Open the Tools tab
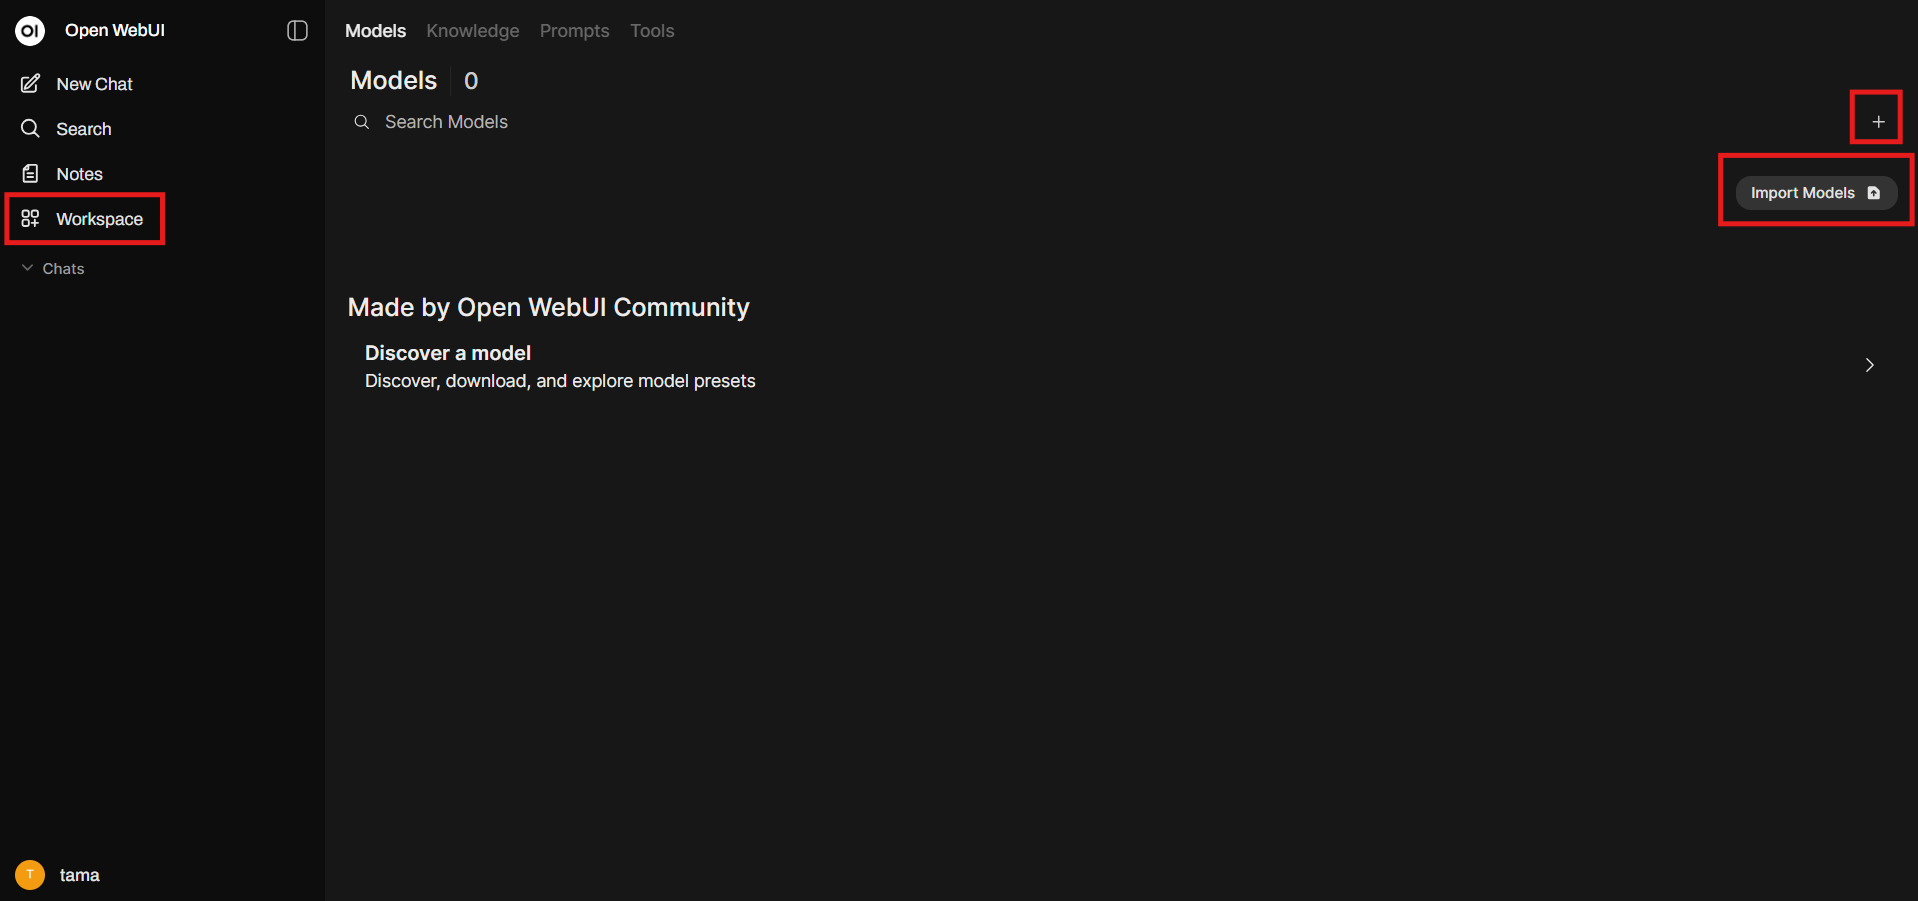This screenshot has height=901, width=1918. point(652,31)
